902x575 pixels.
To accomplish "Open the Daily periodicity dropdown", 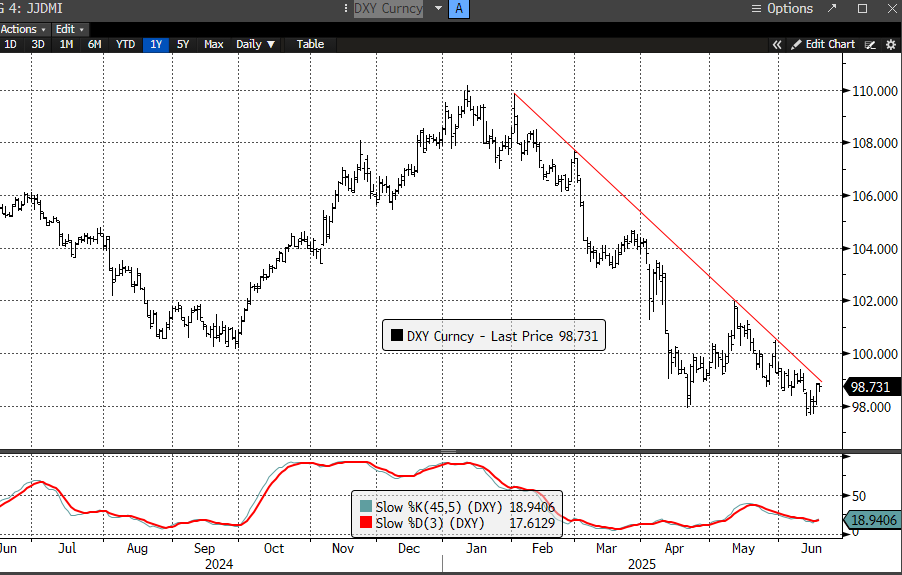I will 255,44.
